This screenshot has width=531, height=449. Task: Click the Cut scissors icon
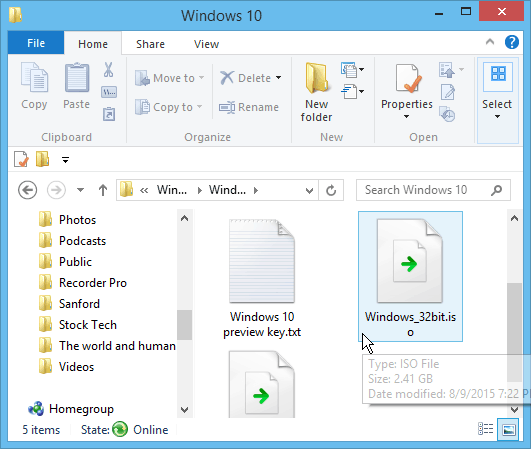(108, 70)
